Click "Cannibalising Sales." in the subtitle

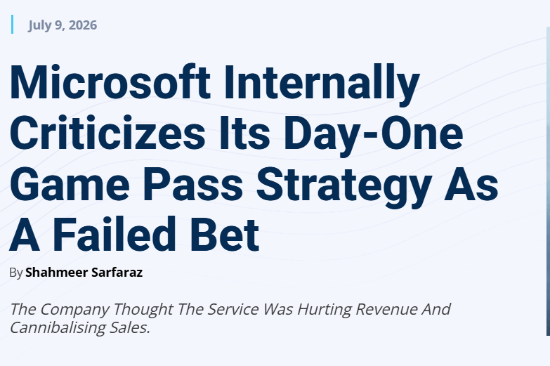click(x=80, y=328)
